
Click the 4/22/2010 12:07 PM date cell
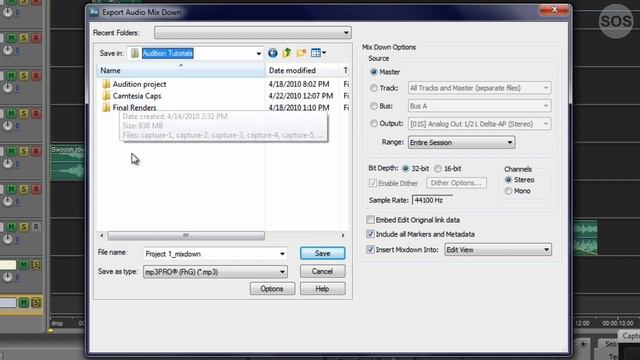301,96
